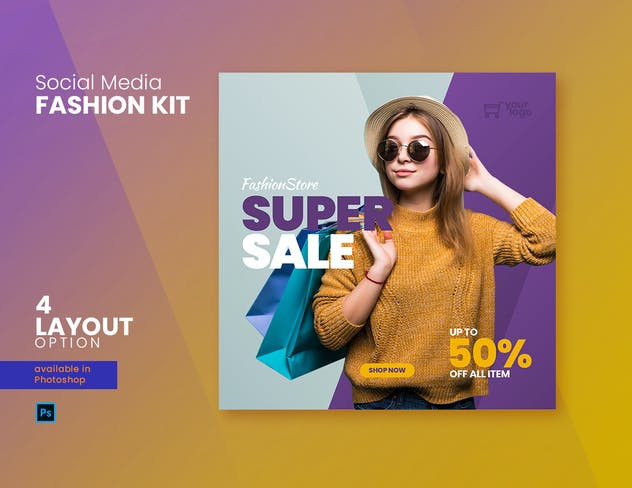632x488 pixels.
Task: Click the 'FASHION KIT' bold title
Action: click(x=112, y=105)
